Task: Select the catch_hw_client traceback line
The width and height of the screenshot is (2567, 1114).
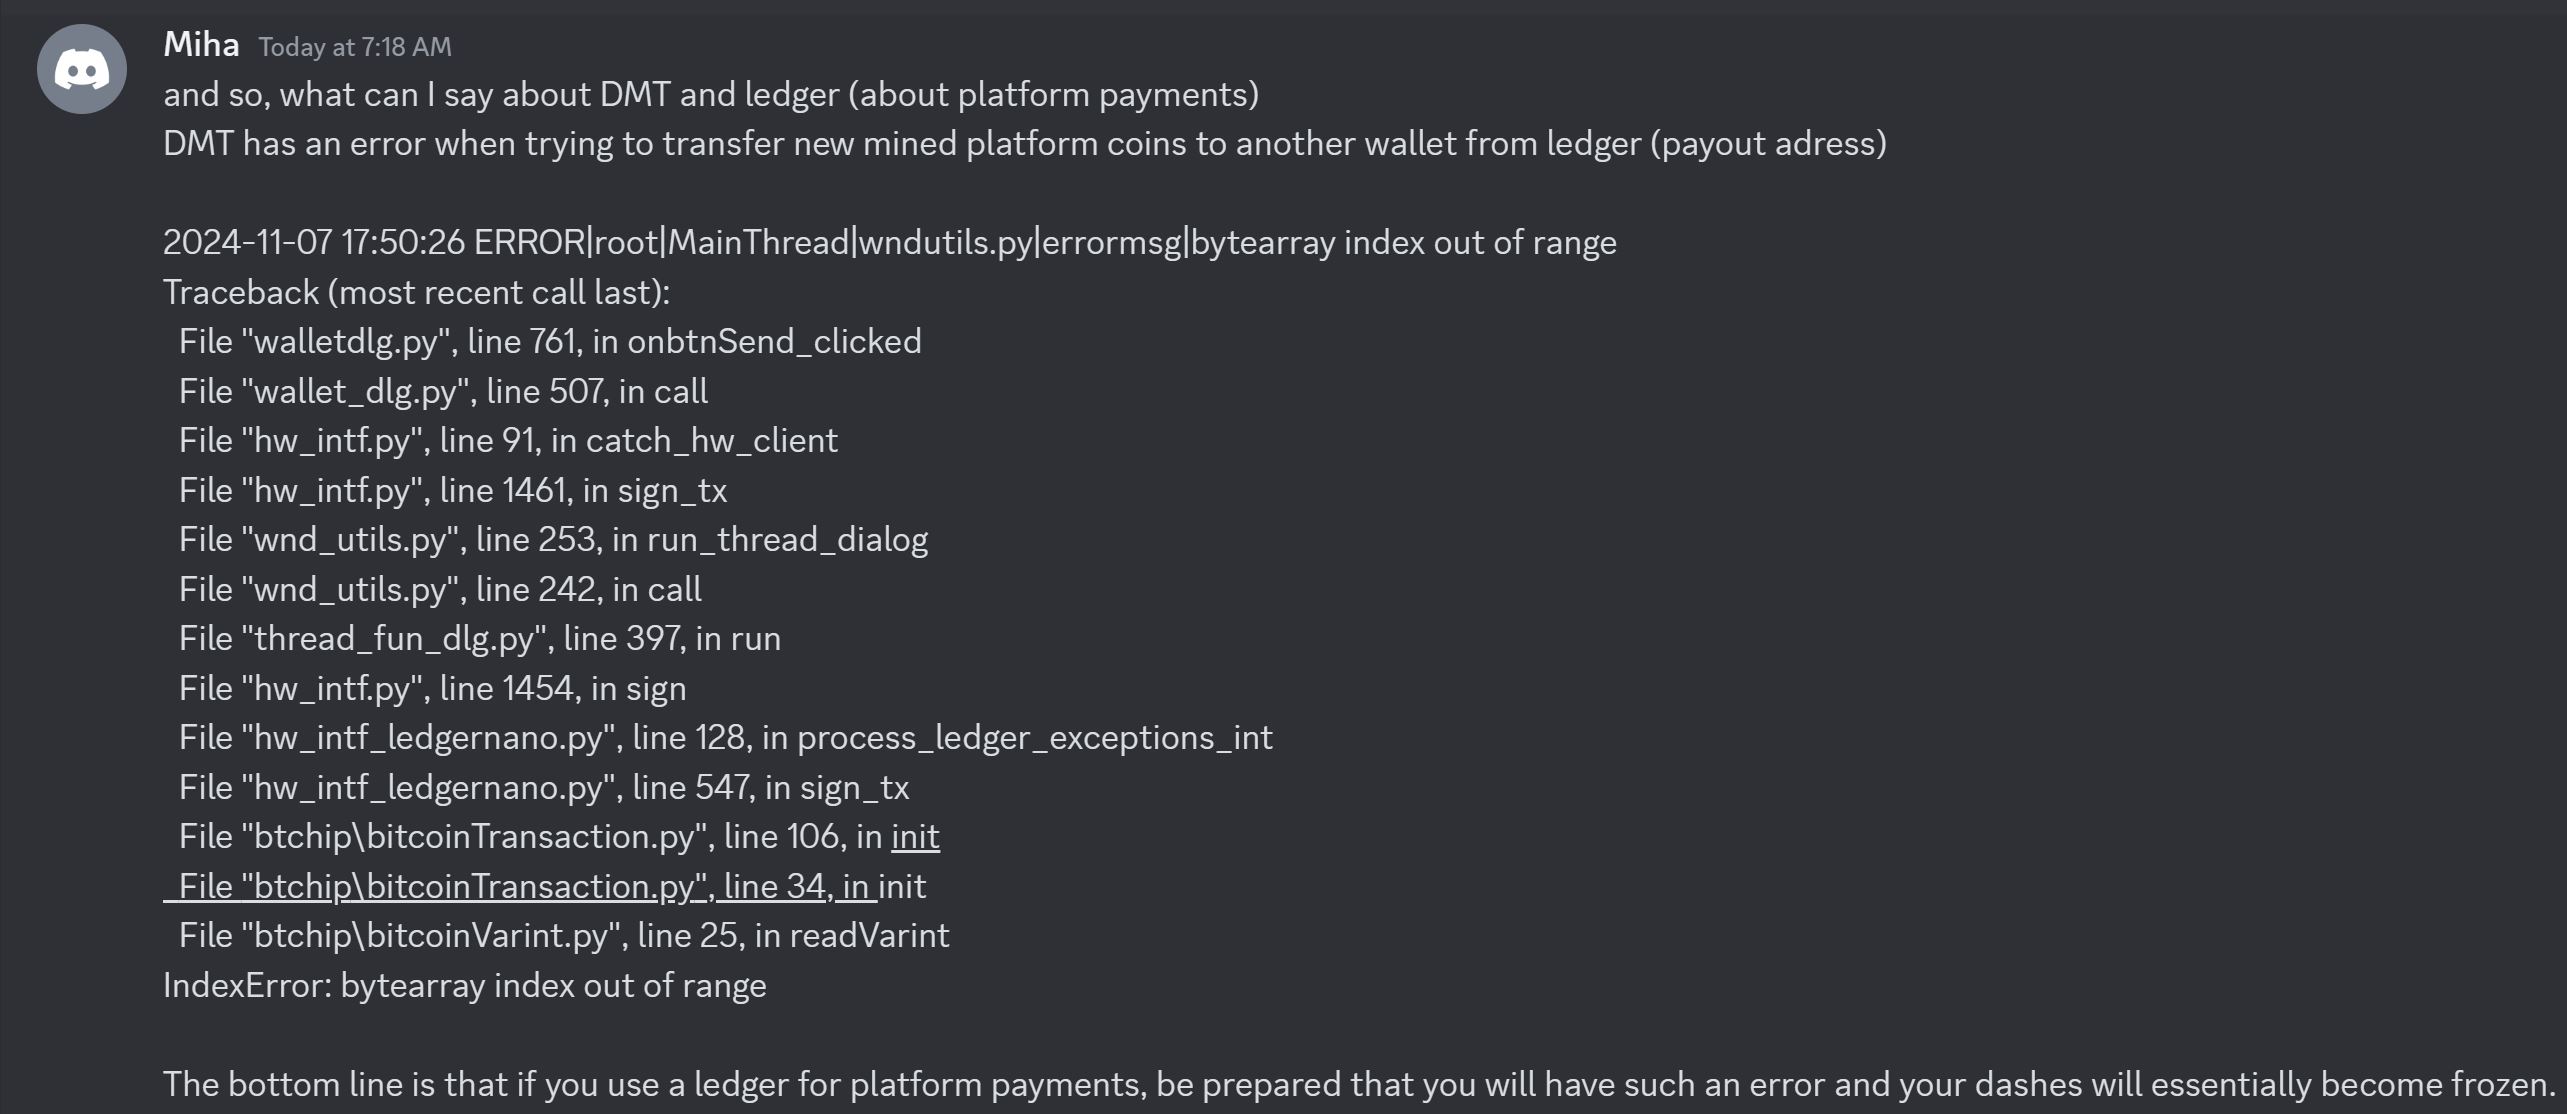Action: pos(508,440)
